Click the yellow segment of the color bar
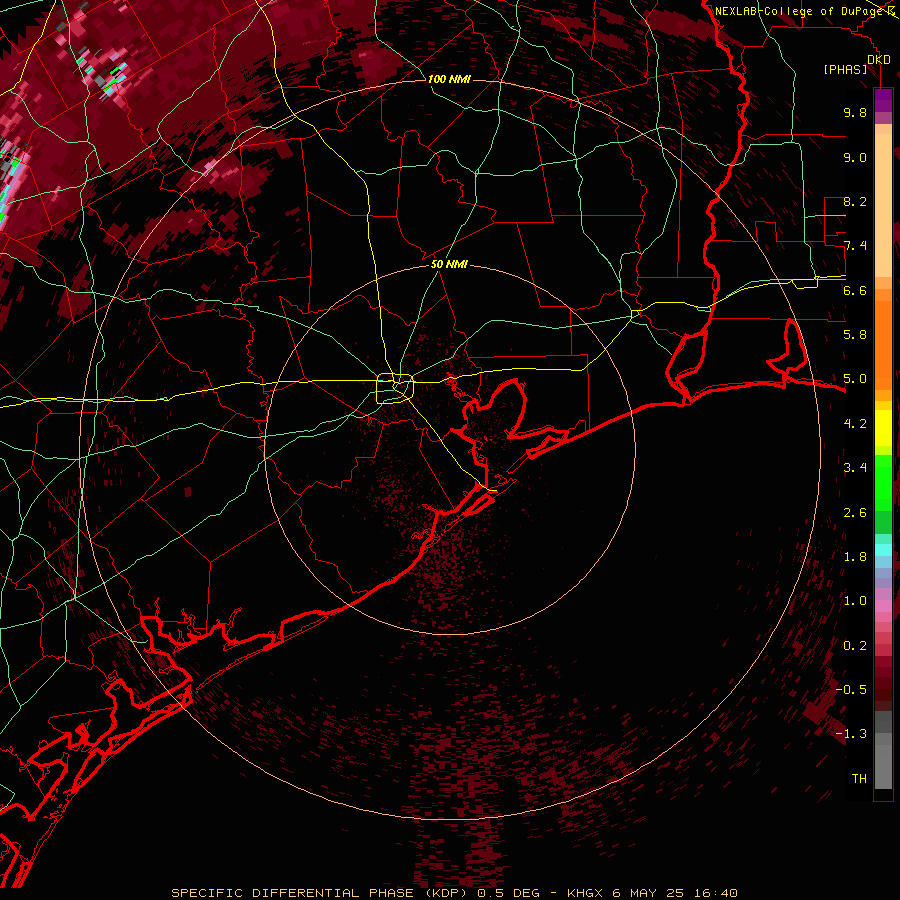This screenshot has width=900, height=900. tap(883, 428)
